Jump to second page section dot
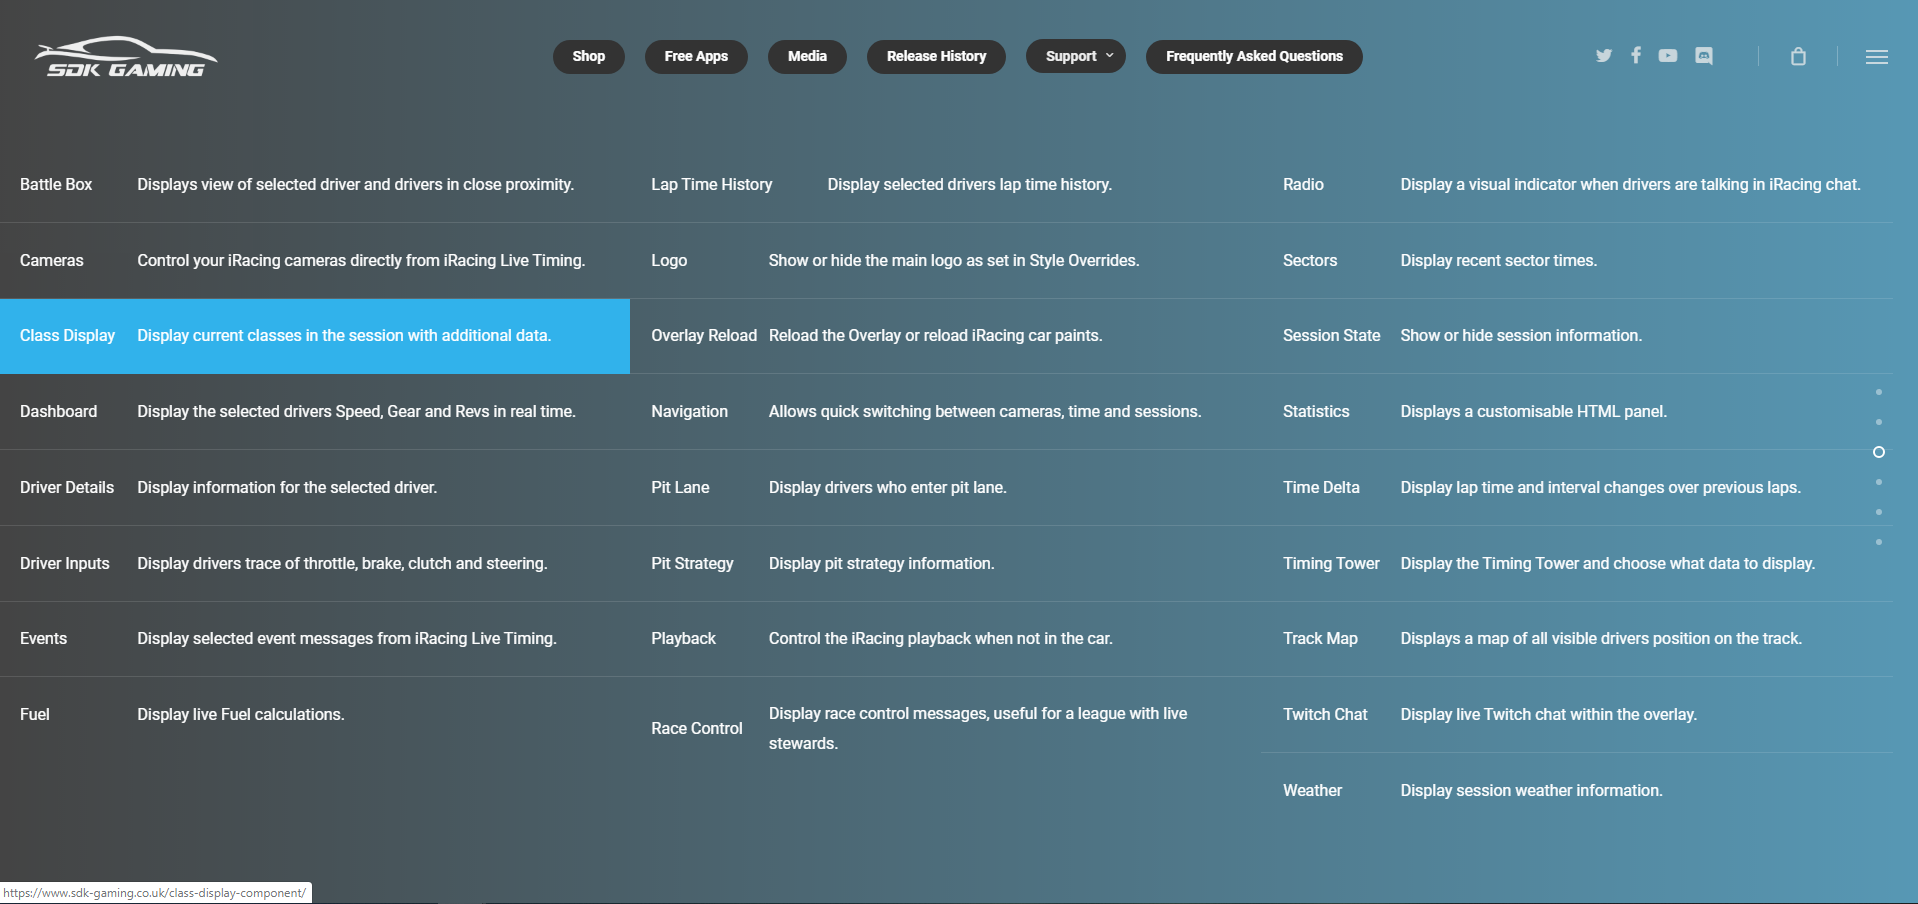 (1879, 422)
